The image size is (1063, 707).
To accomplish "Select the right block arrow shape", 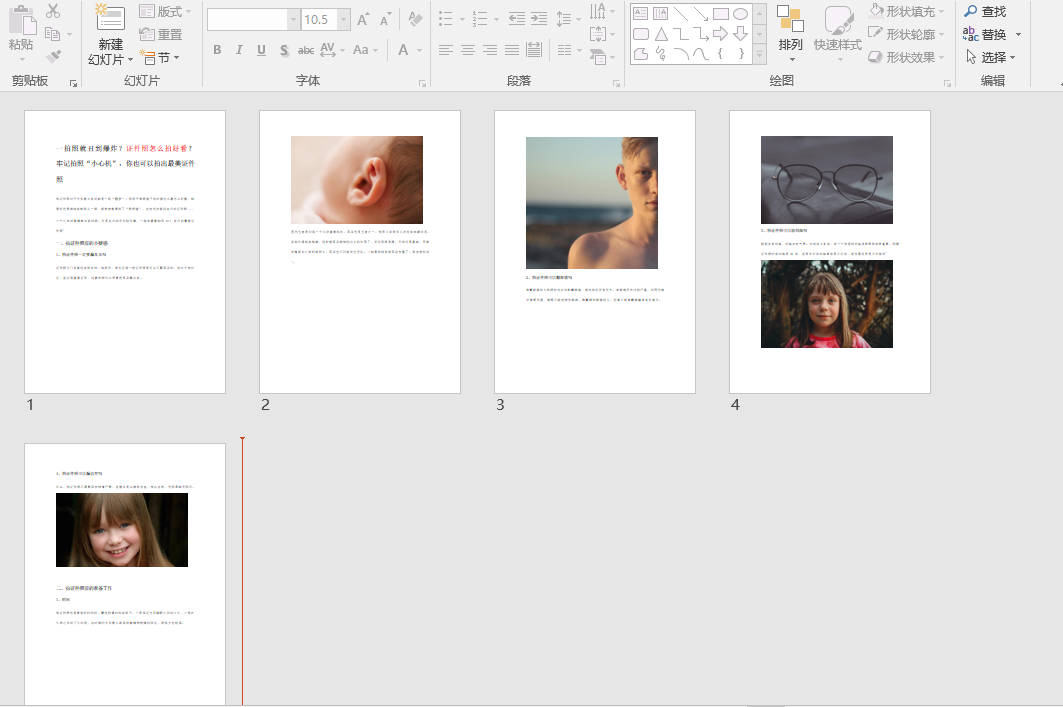I will coord(720,34).
